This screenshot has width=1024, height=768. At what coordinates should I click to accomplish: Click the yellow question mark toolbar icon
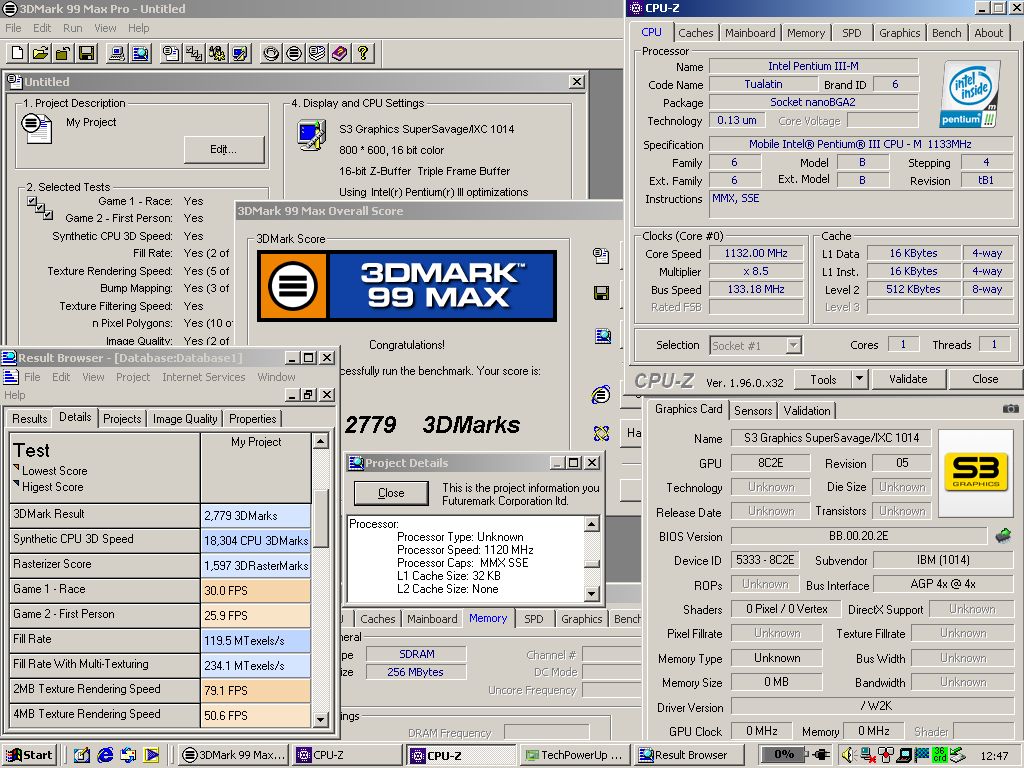[x=362, y=53]
